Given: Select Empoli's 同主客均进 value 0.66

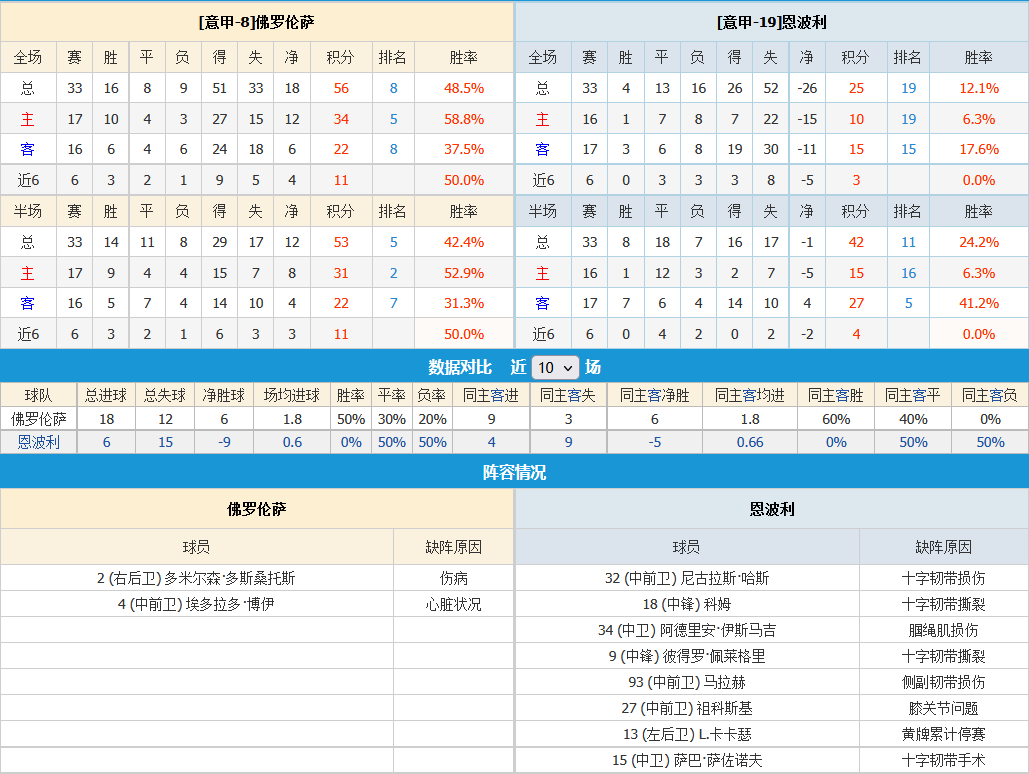Looking at the screenshot, I should [x=750, y=442].
